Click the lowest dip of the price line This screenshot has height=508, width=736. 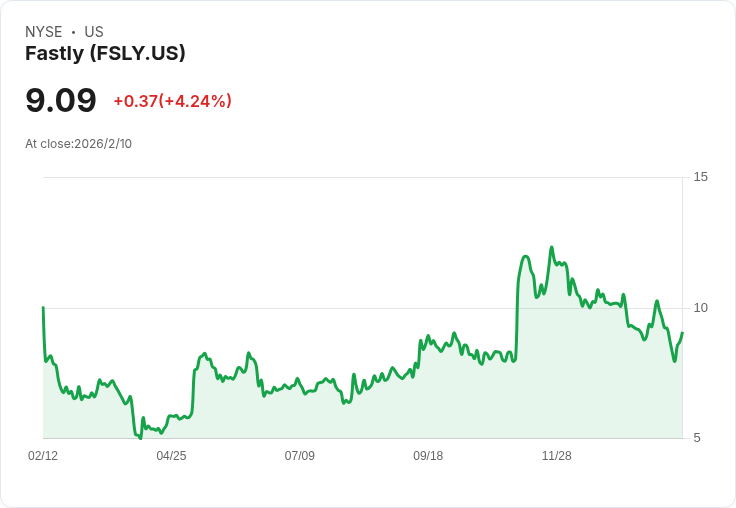coord(140,437)
